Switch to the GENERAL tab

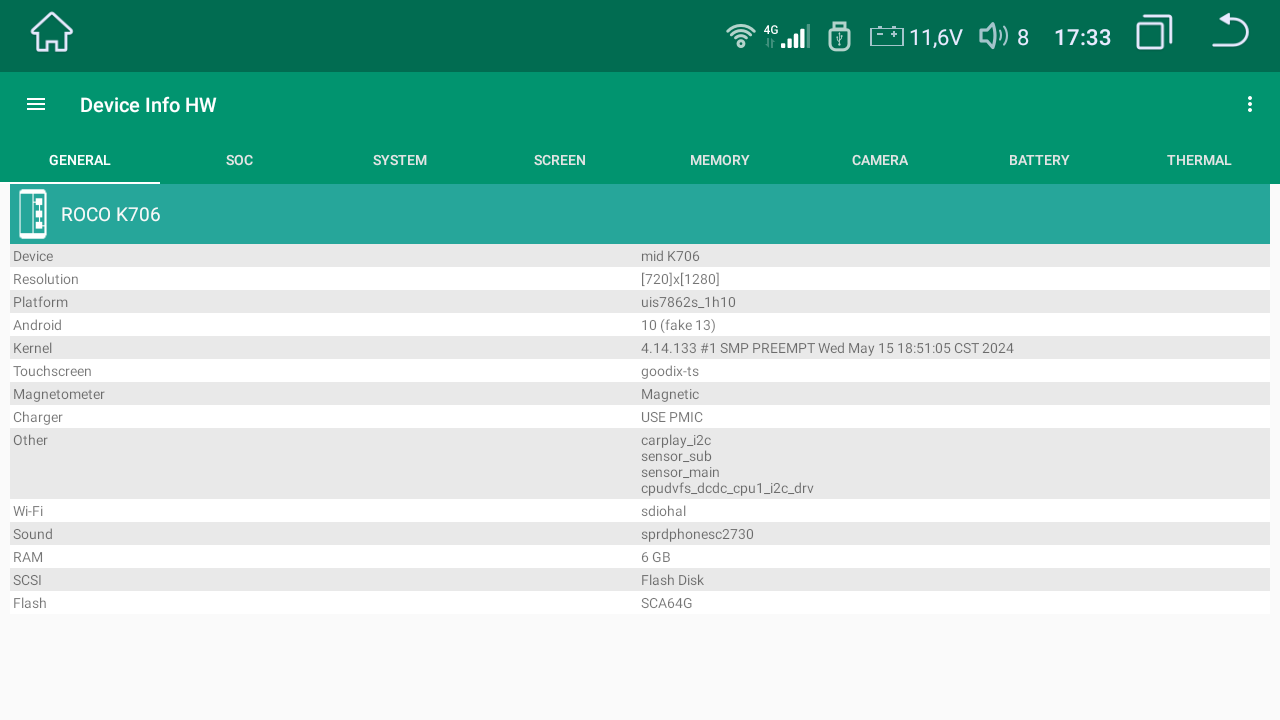tap(80, 160)
